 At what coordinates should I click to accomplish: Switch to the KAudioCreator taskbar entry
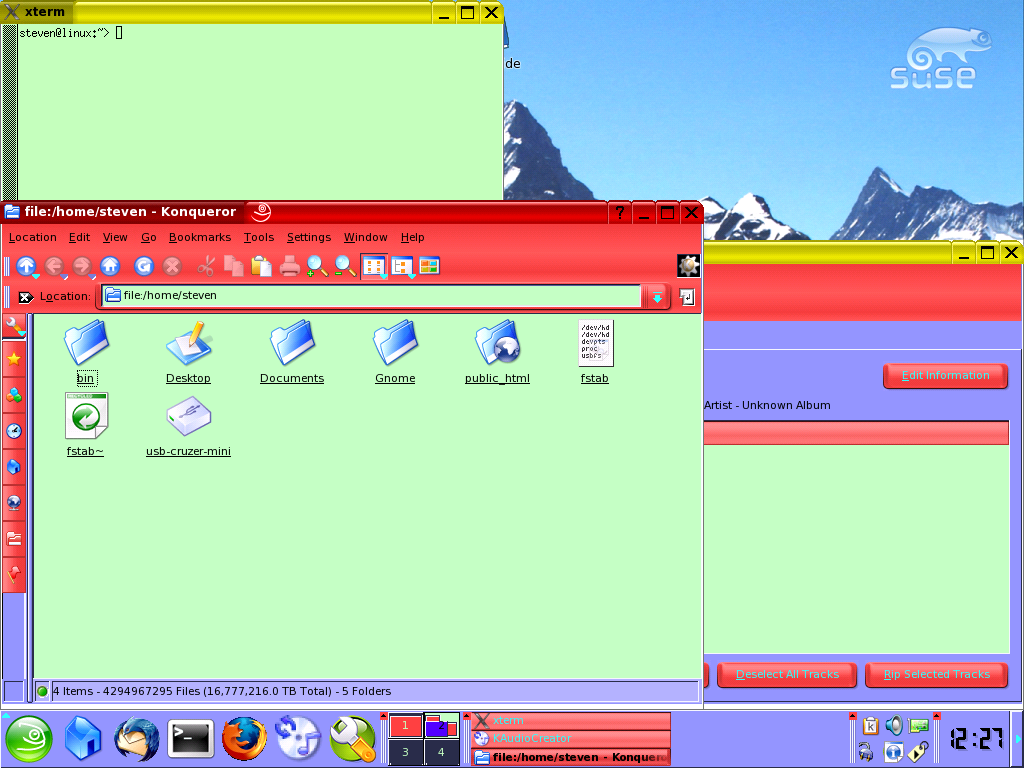pos(571,739)
